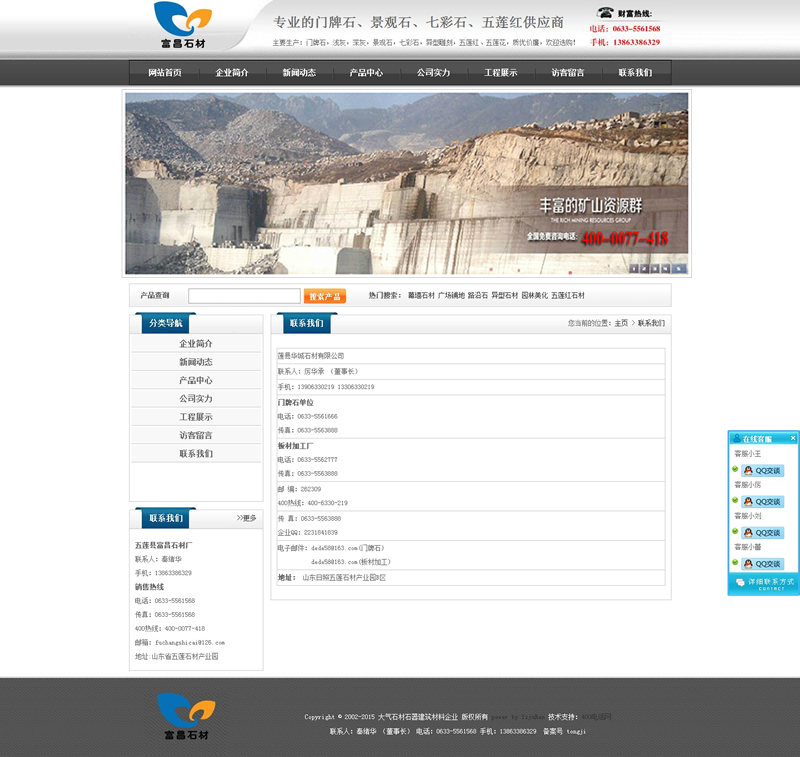Select the last banner slide indicator
This screenshot has width=800, height=757.
coord(681,268)
